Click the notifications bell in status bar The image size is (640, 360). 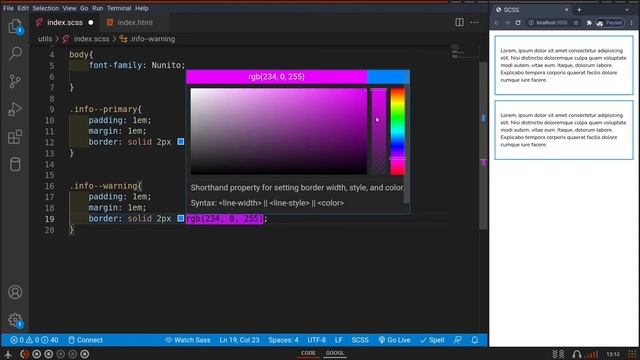coord(475,340)
